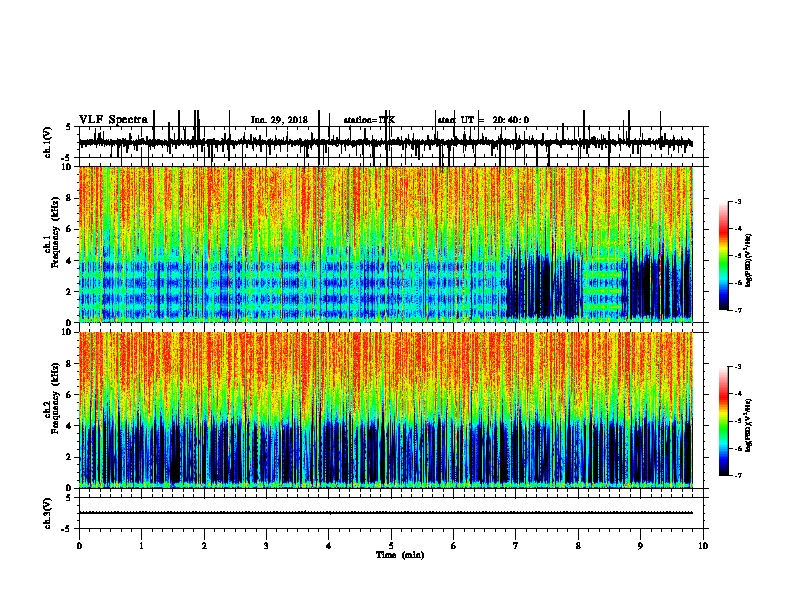Click the time axis tick label "7"
792x612 pixels.
[x=516, y=546]
